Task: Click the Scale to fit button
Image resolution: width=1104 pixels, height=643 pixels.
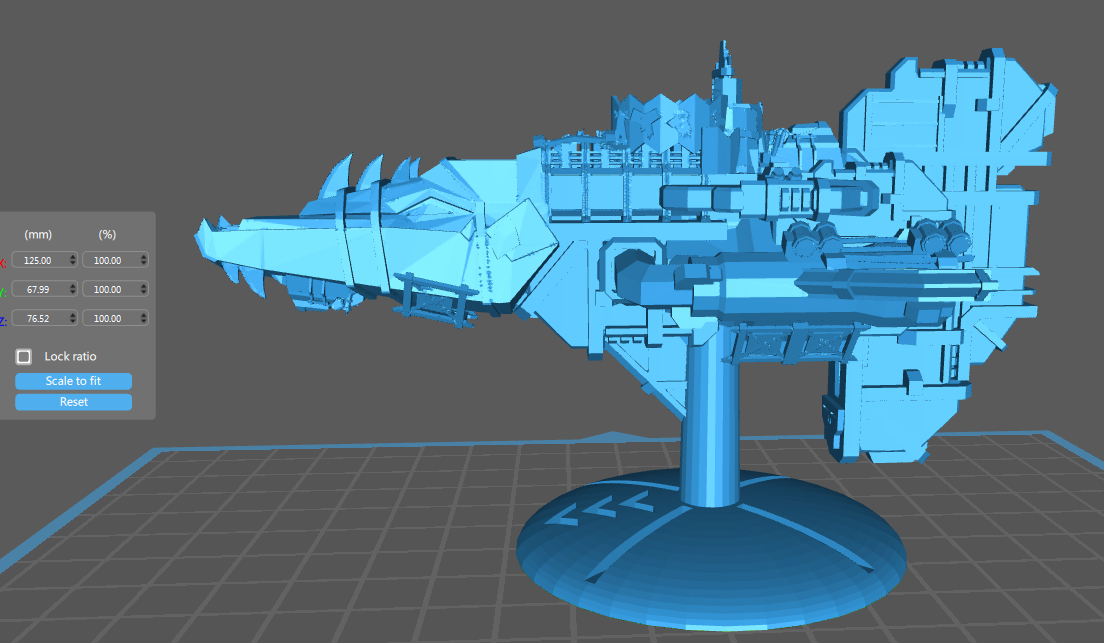Action: [73, 381]
